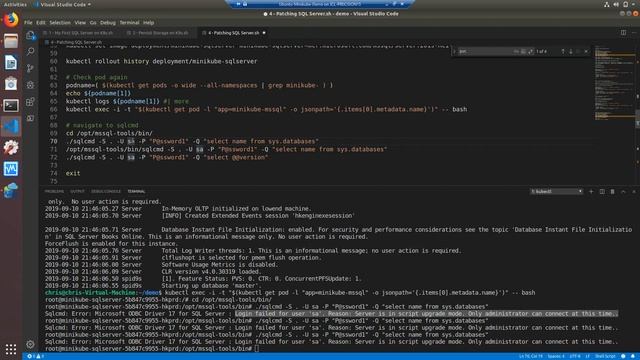Open Source Control view in activity bar
This screenshot has height=360, width=640.
(31, 68)
